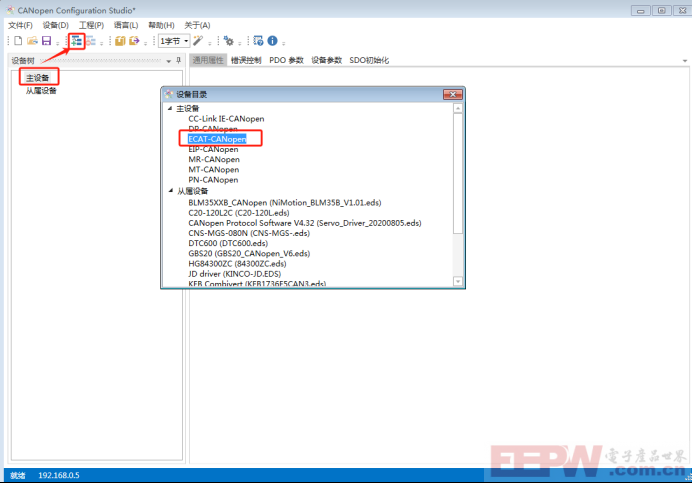The height and width of the screenshot is (483, 692).
Task: Select ECAT-CANopen master device
Action: pyautogui.click(x=217, y=139)
